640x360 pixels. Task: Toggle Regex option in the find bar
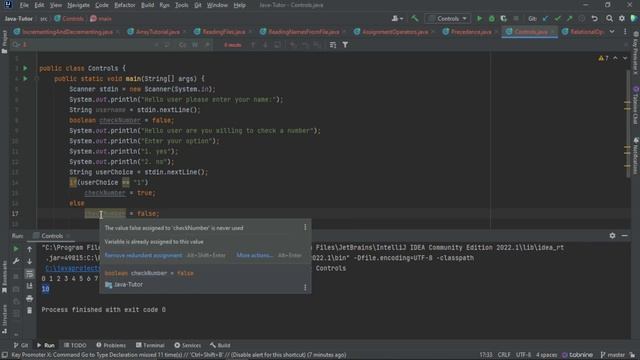coord(207,45)
